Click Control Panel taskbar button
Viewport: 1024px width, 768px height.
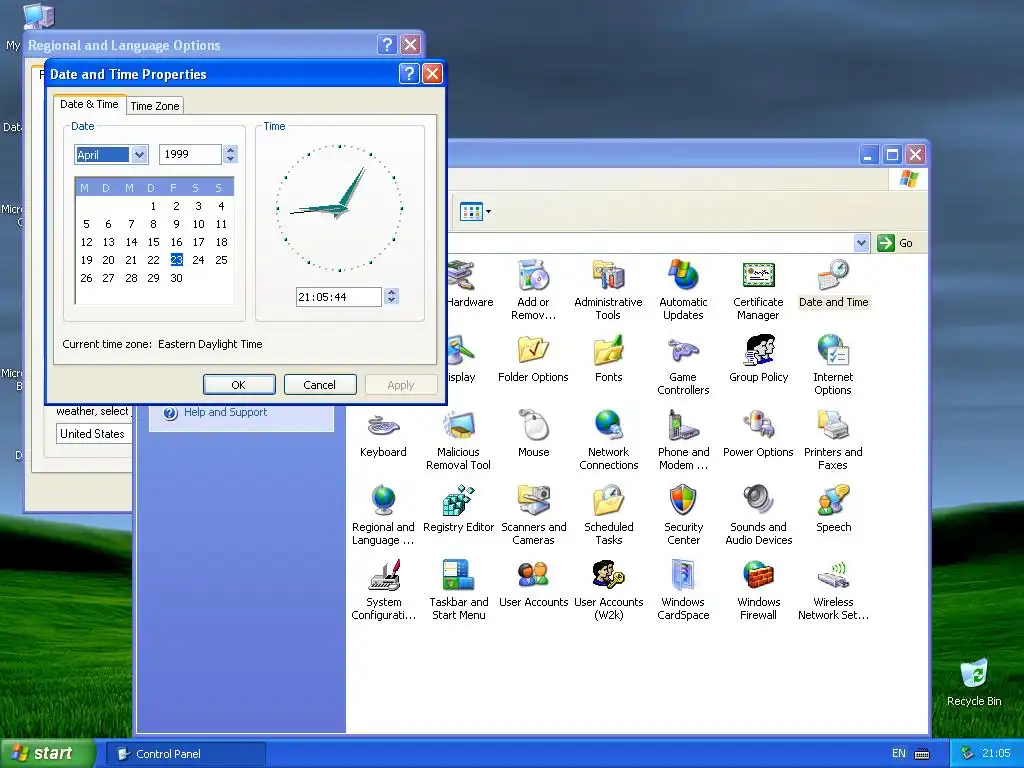[185, 754]
